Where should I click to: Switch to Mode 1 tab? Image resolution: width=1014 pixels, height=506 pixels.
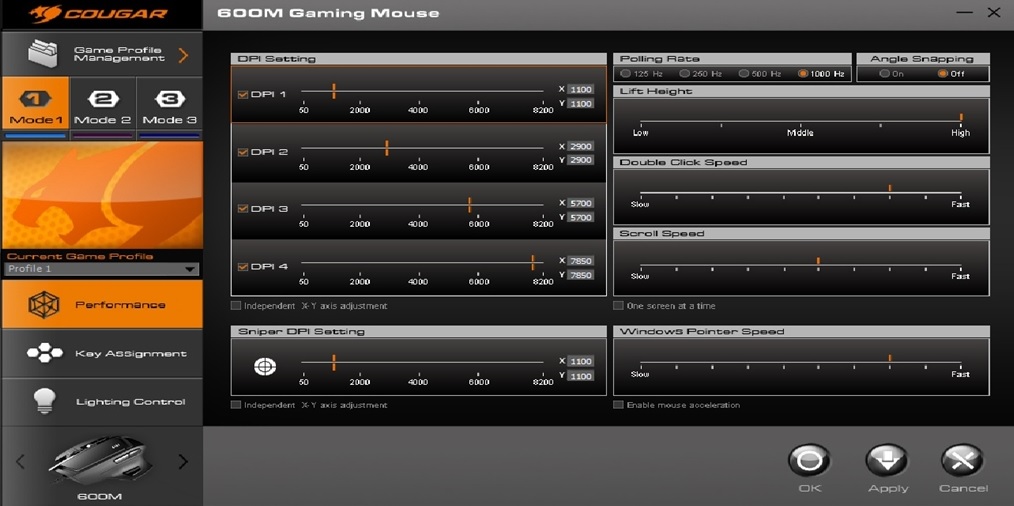pyautogui.click(x=36, y=103)
